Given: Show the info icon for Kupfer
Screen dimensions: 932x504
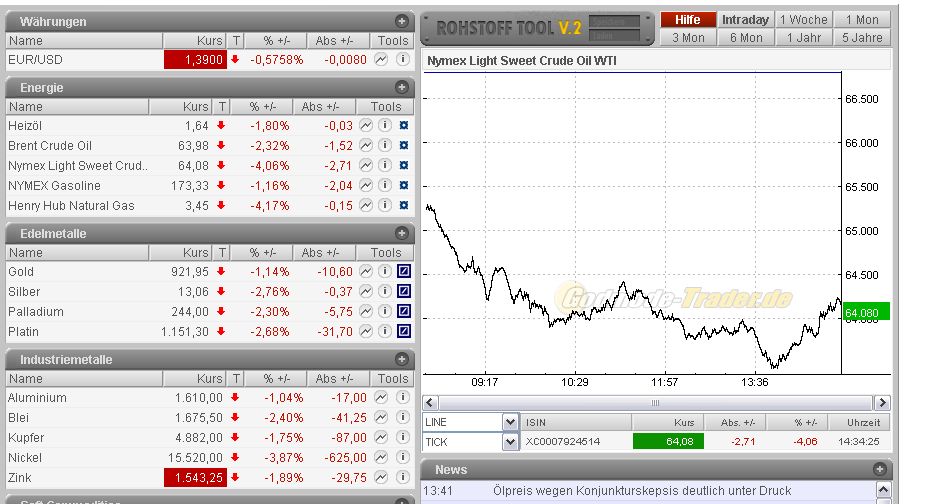Looking at the screenshot, I should tap(402, 437).
